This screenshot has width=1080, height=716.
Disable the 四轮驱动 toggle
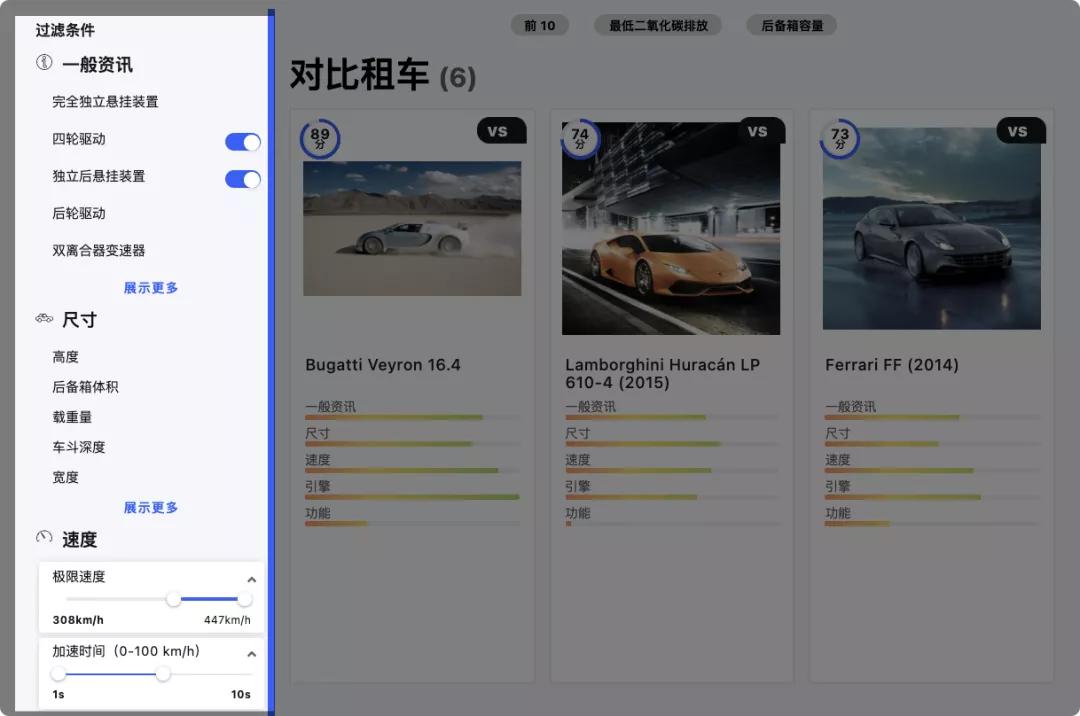pos(243,142)
